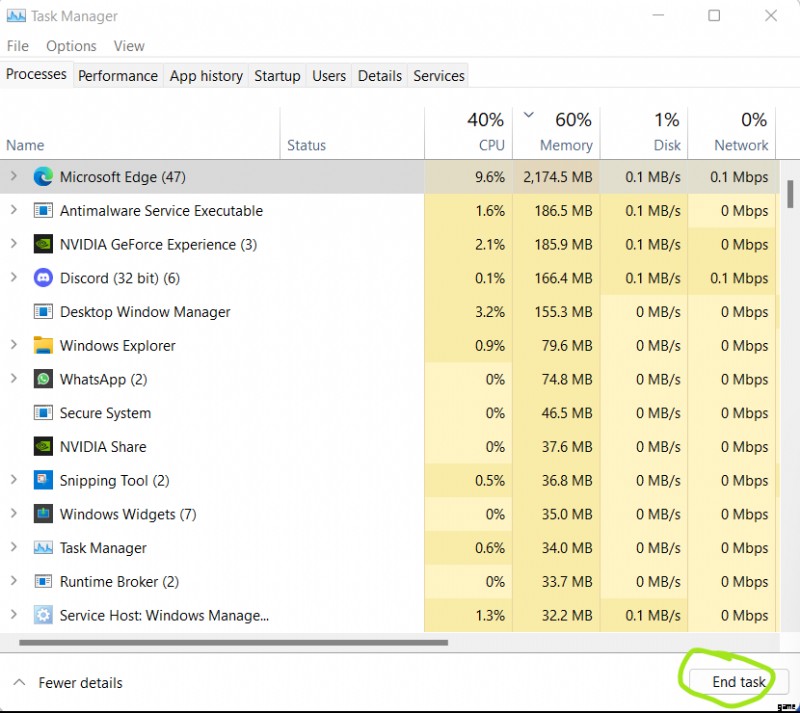Maximize the Task Manager window
Image resolution: width=800 pixels, height=713 pixels.
[714, 15]
